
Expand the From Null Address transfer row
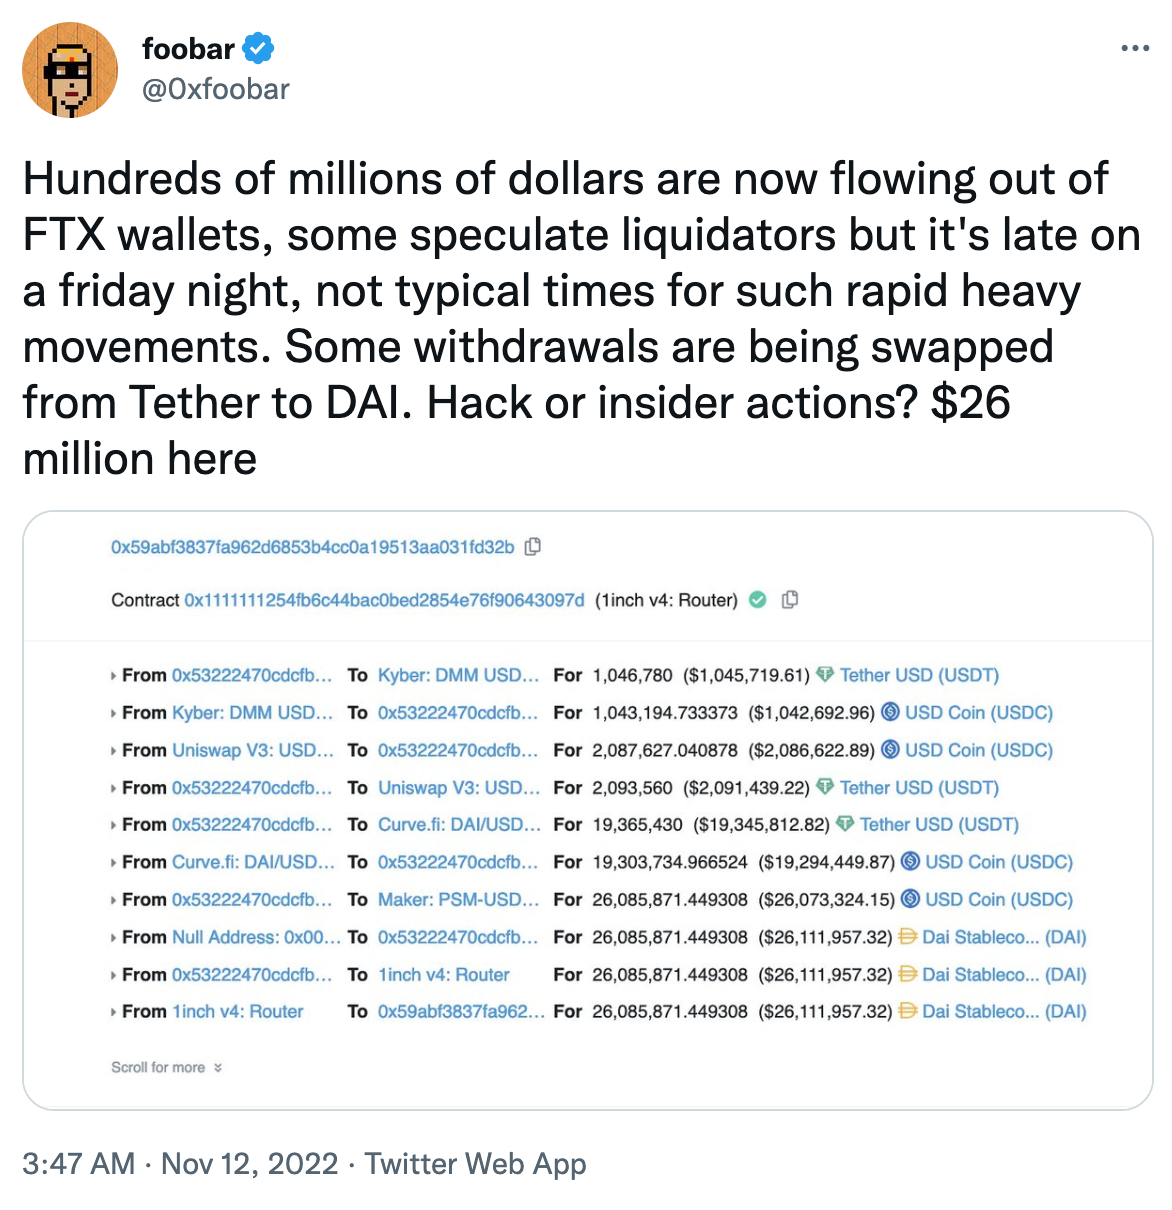[x=114, y=938]
